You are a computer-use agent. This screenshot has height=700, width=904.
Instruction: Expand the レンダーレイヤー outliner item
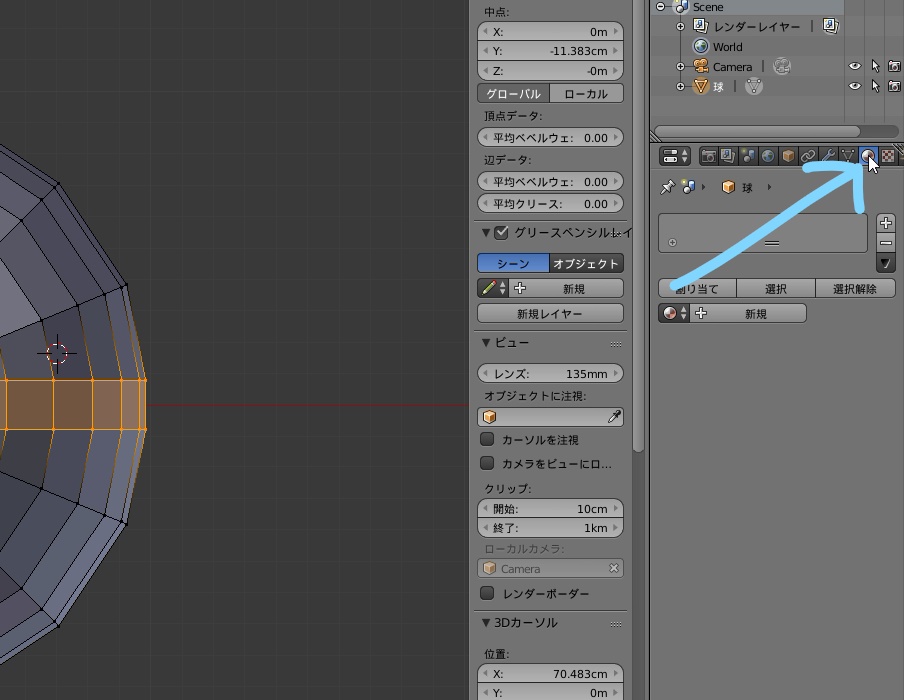point(680,26)
